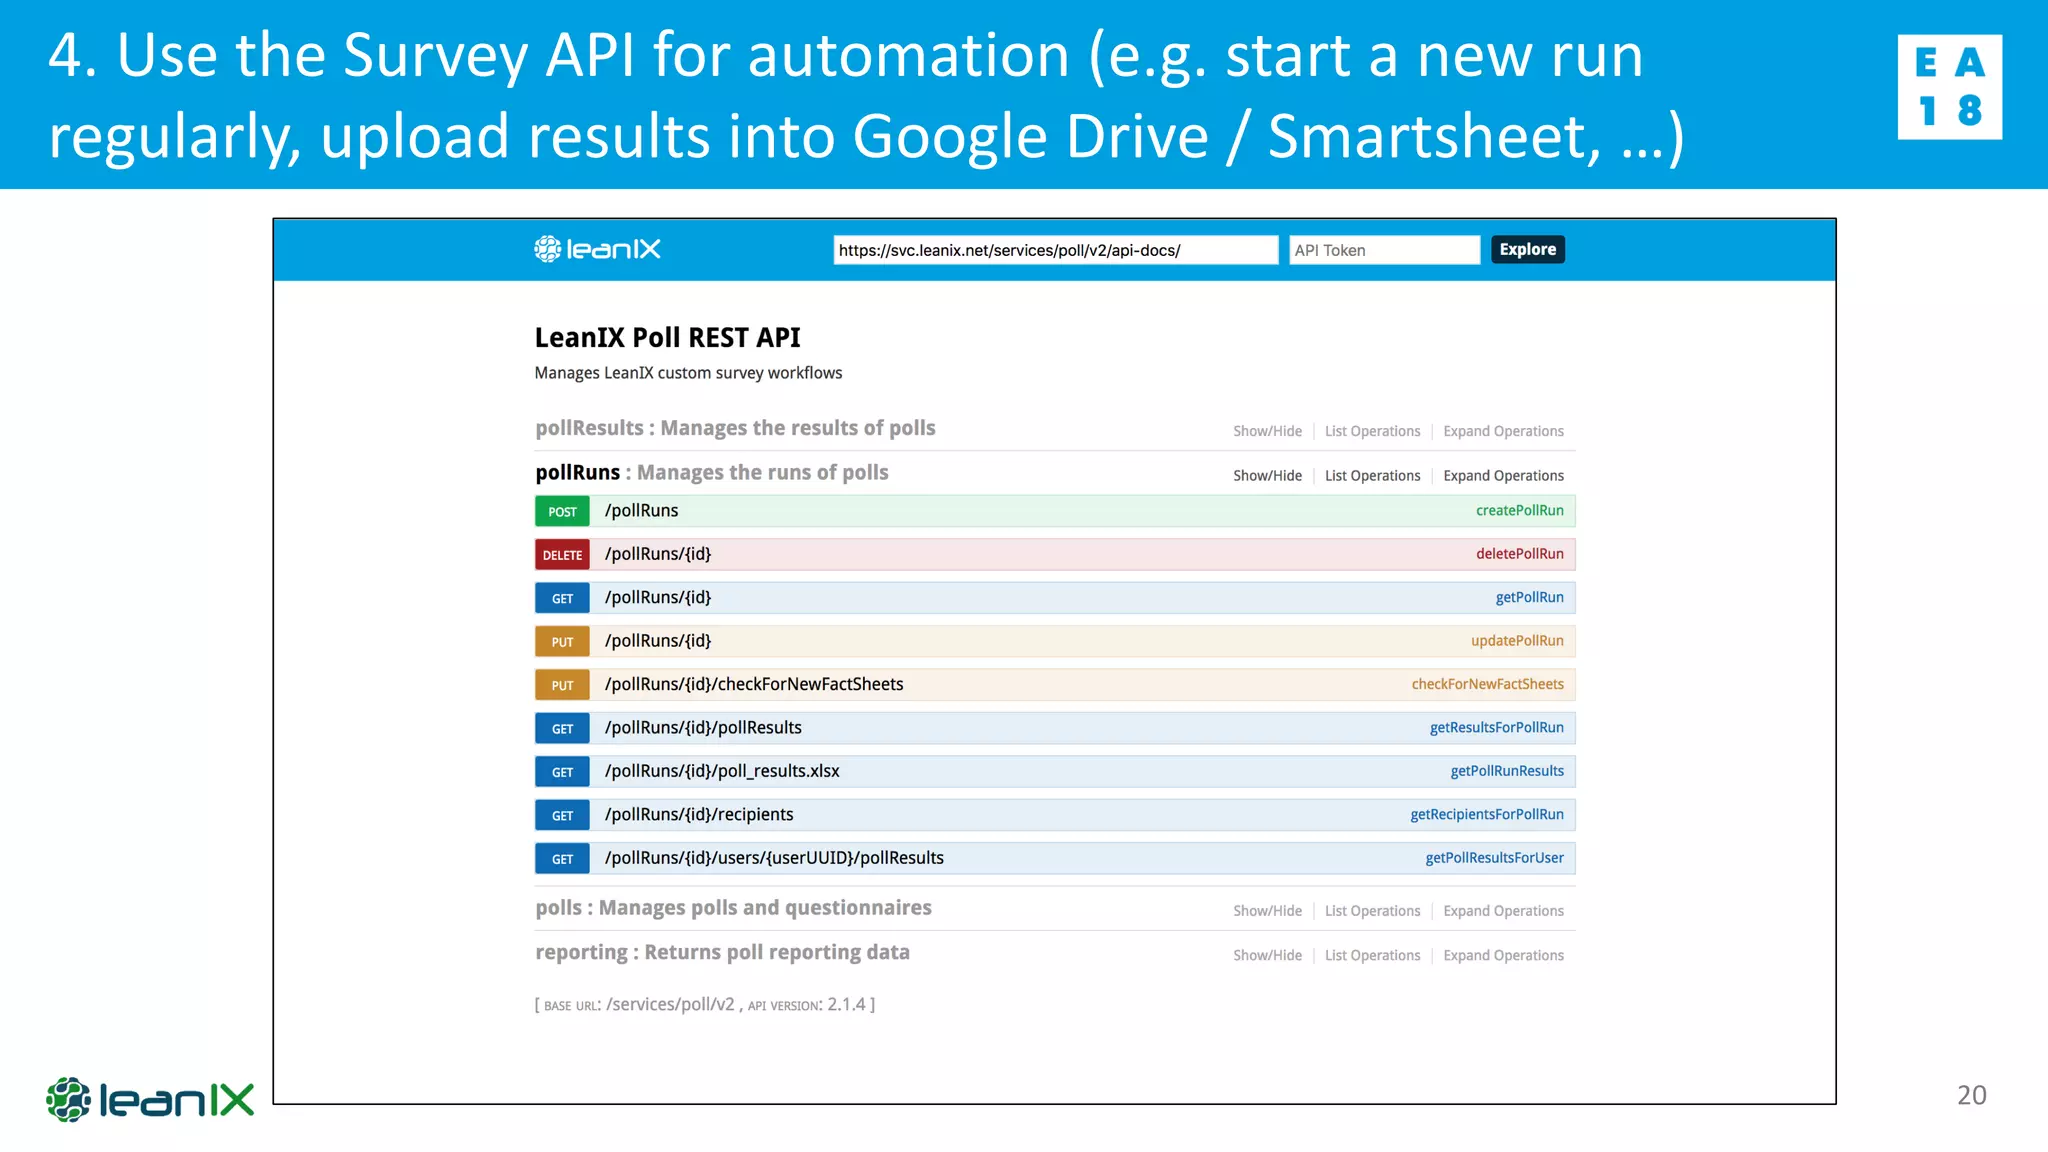Click the getResultsForPollRun operation link

pos(1496,728)
